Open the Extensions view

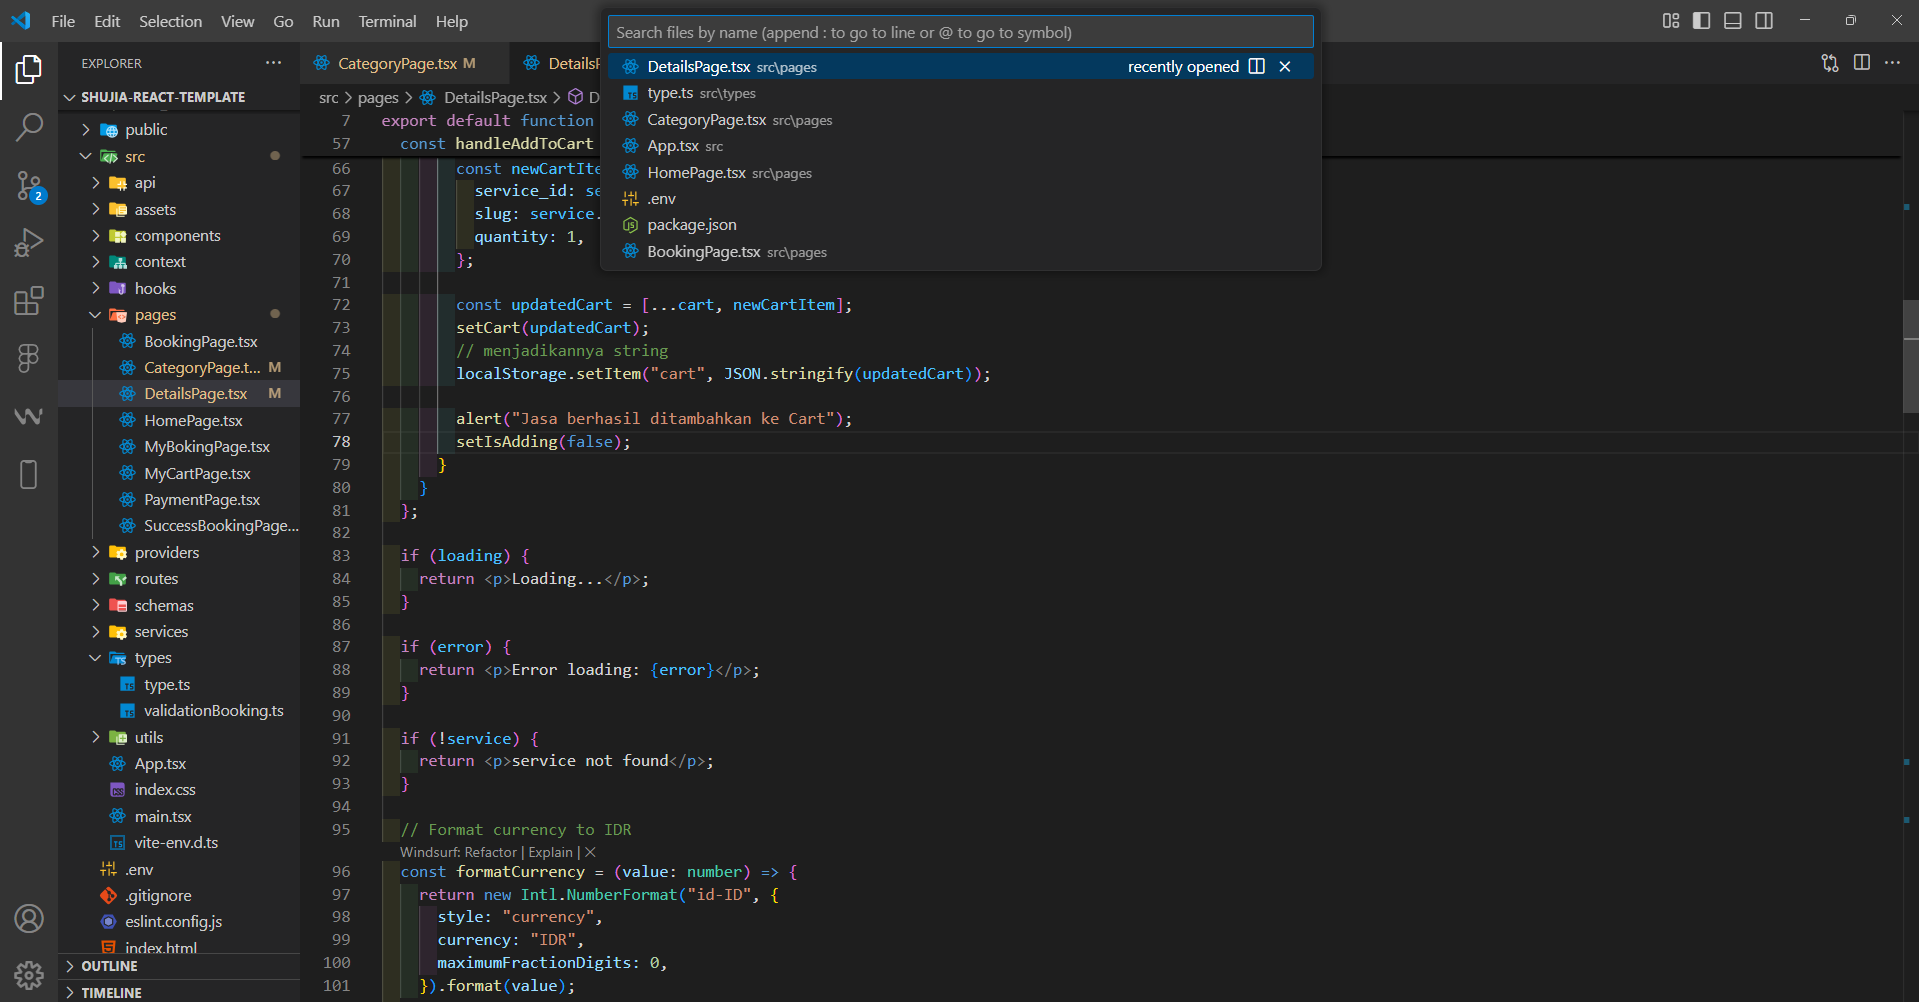29,300
